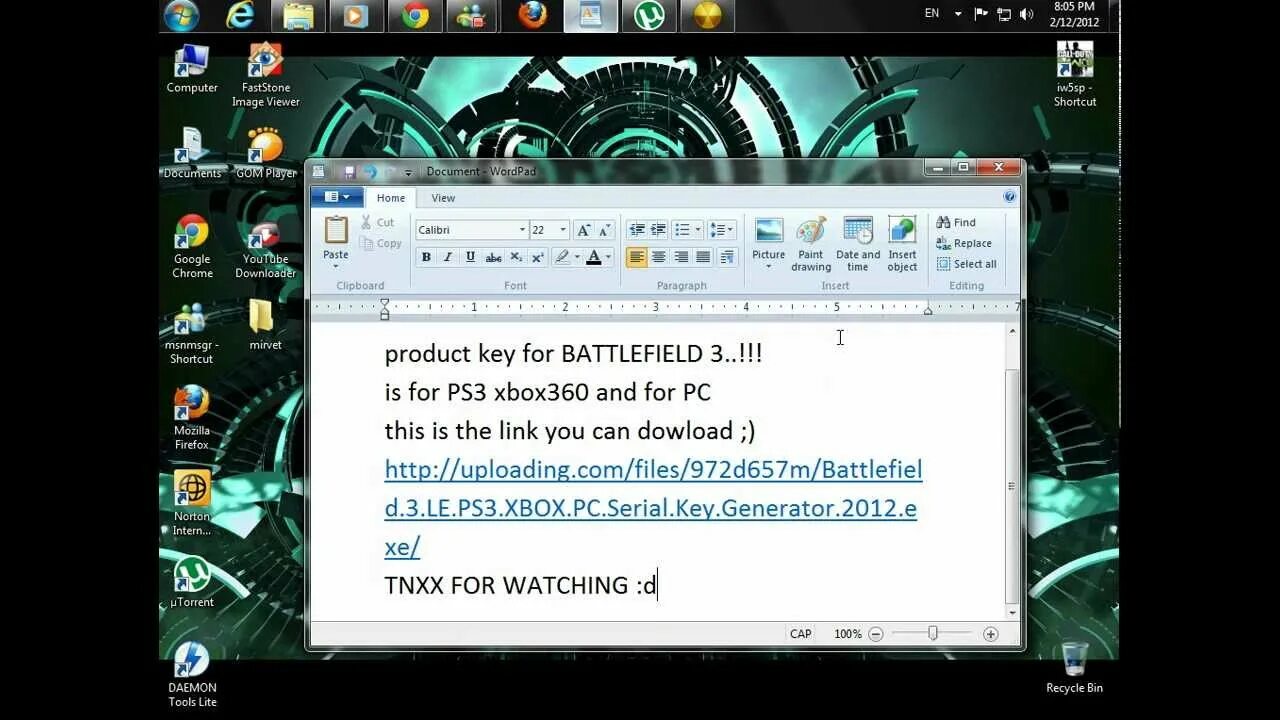This screenshot has height=720, width=1280.
Task: Open the WordPad file menu button
Action: pos(337,197)
